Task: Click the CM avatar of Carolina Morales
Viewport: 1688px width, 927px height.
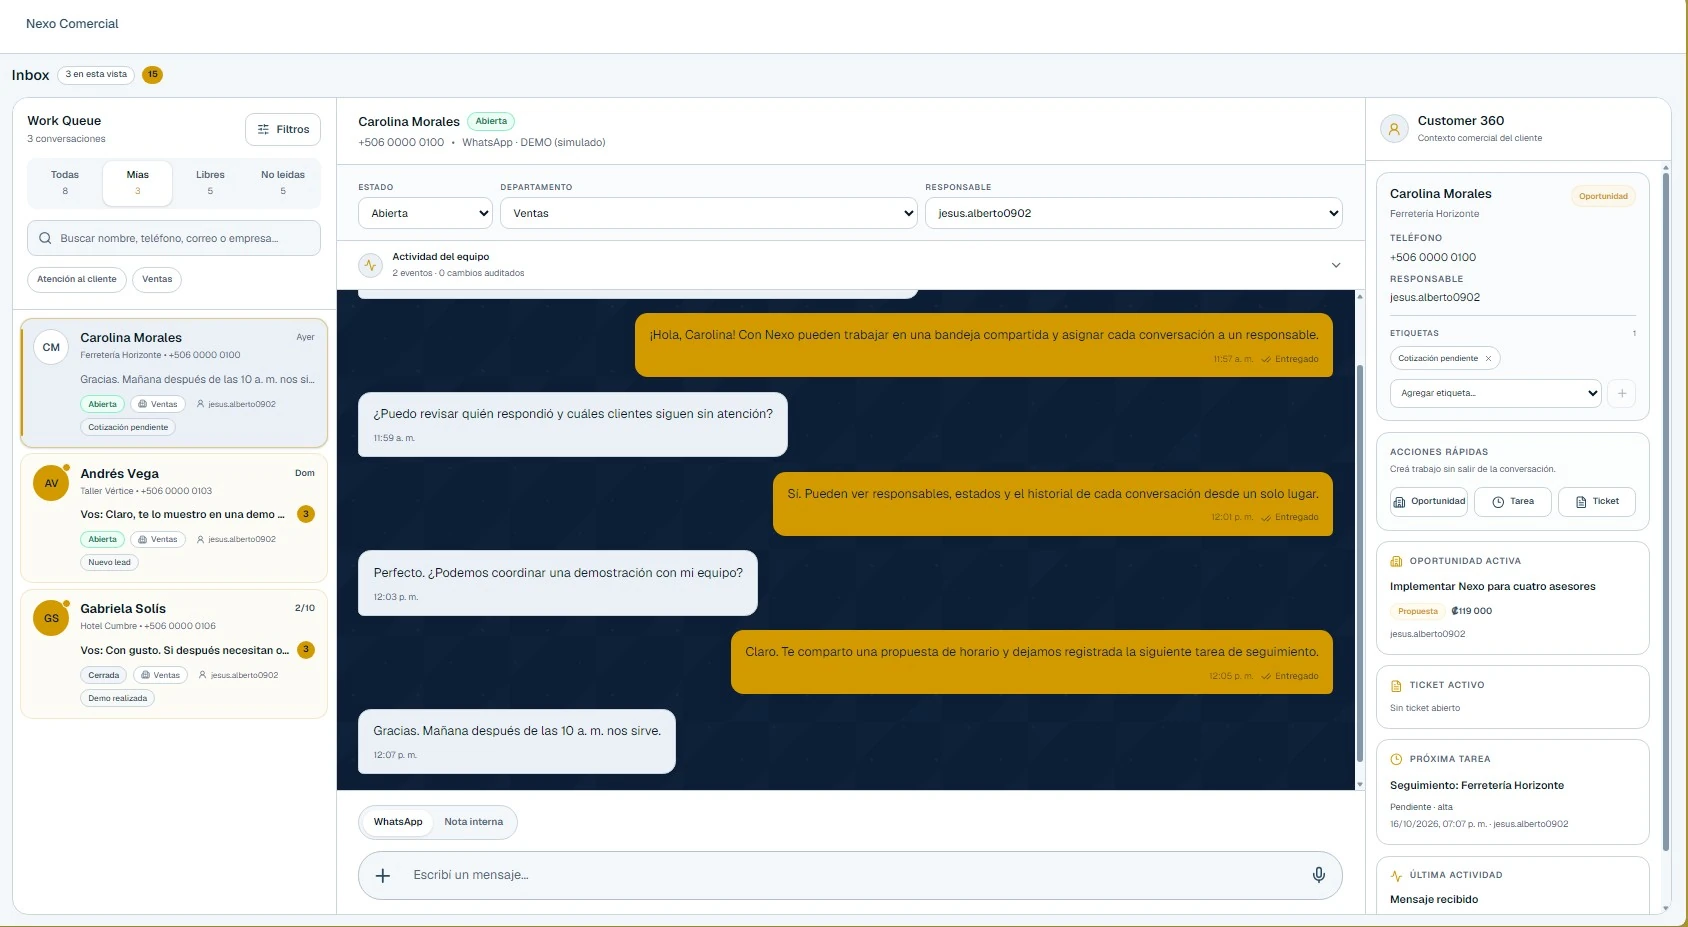Action: click(x=51, y=348)
